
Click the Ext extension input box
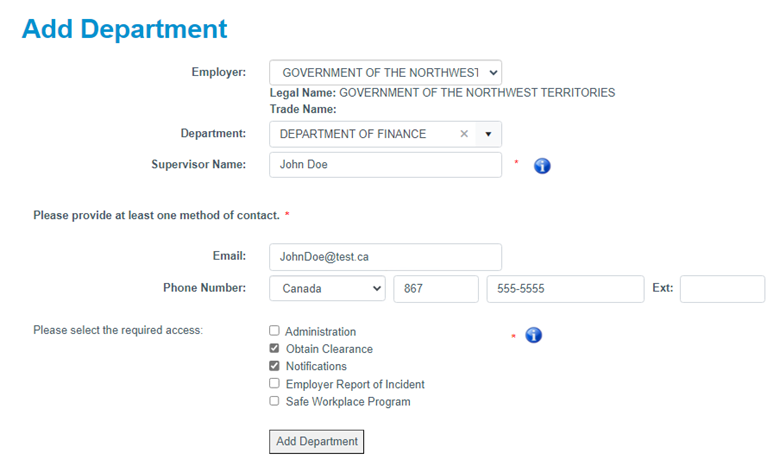tap(722, 288)
